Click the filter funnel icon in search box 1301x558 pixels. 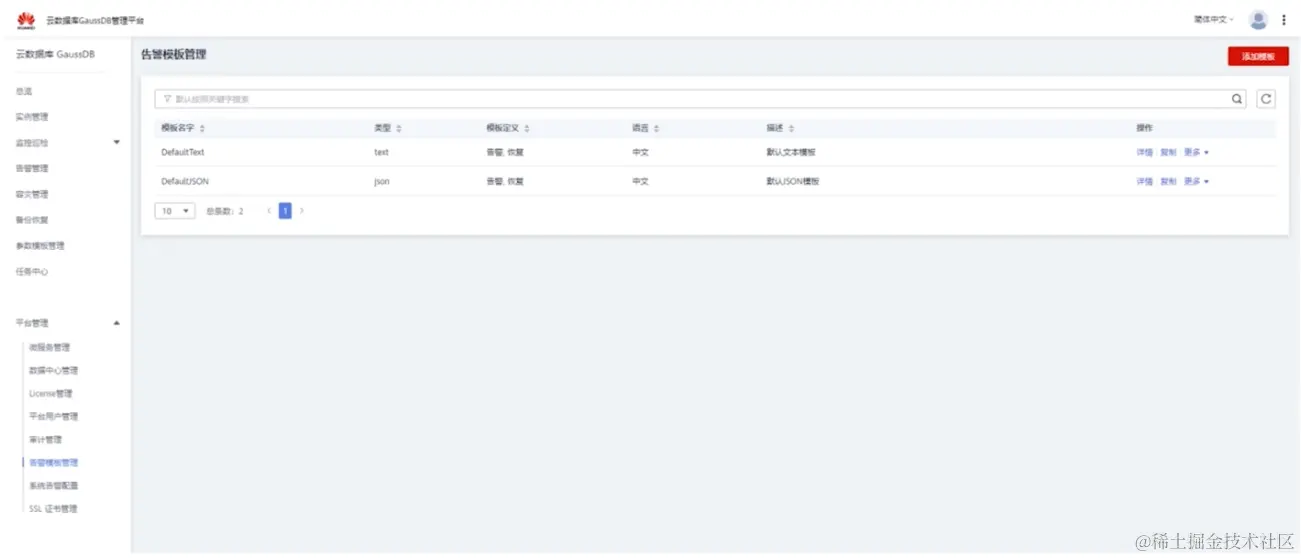(x=167, y=99)
